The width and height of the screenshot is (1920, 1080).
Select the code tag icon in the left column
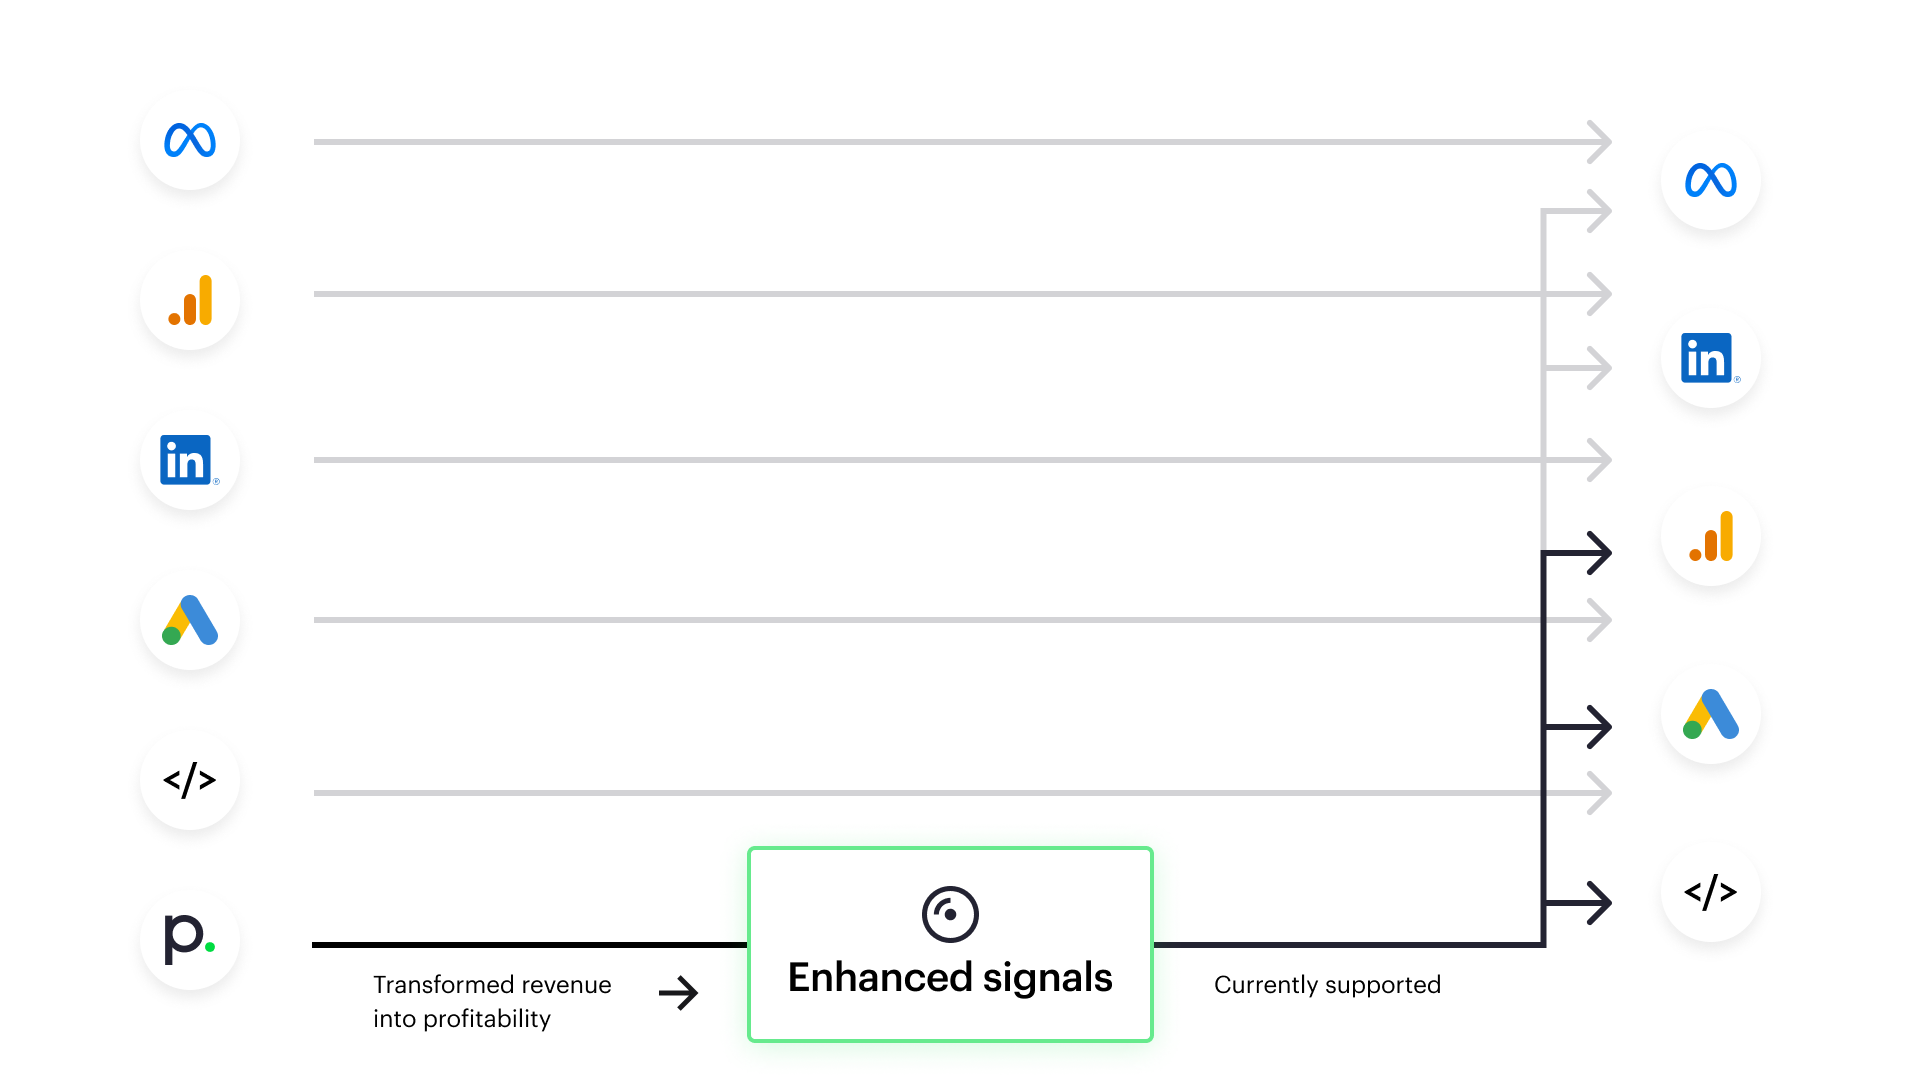(190, 780)
